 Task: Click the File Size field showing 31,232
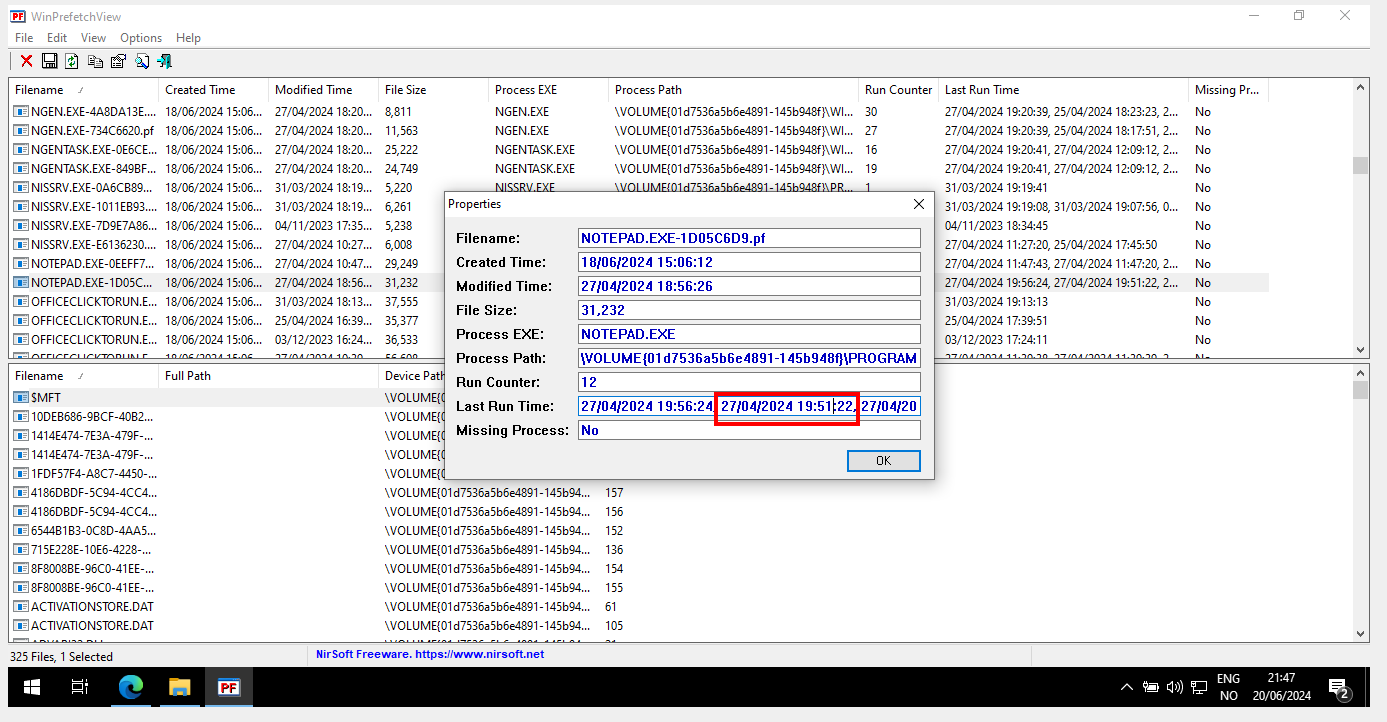coord(749,310)
